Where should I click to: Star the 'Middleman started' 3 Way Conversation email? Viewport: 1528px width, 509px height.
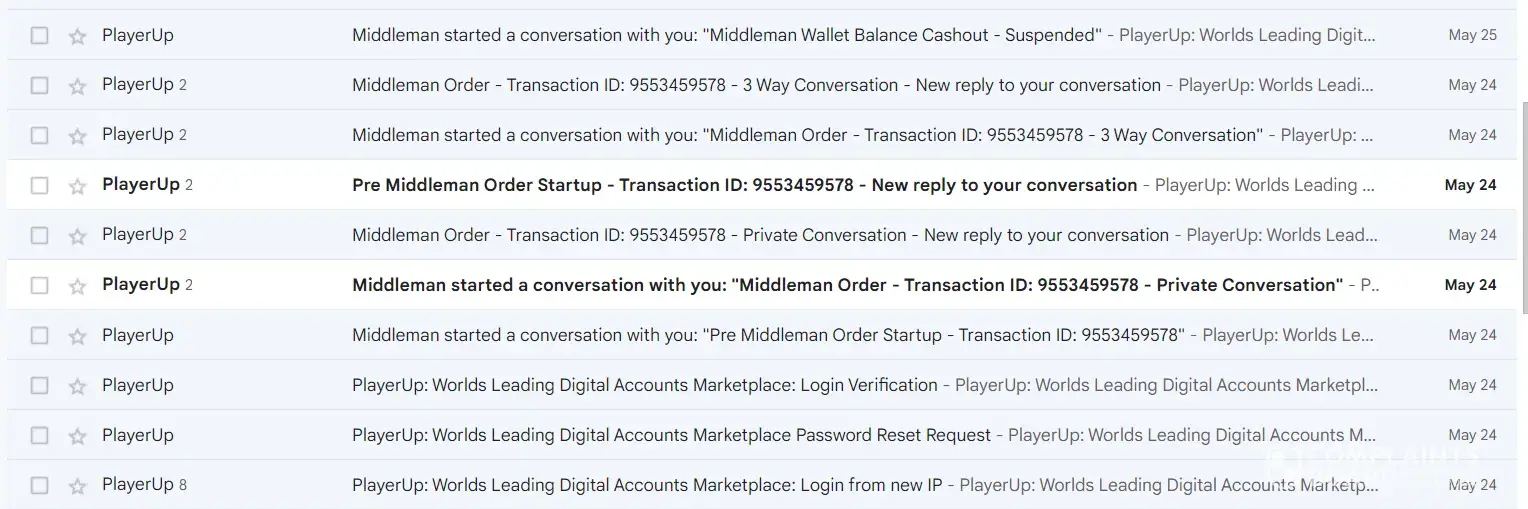77,136
